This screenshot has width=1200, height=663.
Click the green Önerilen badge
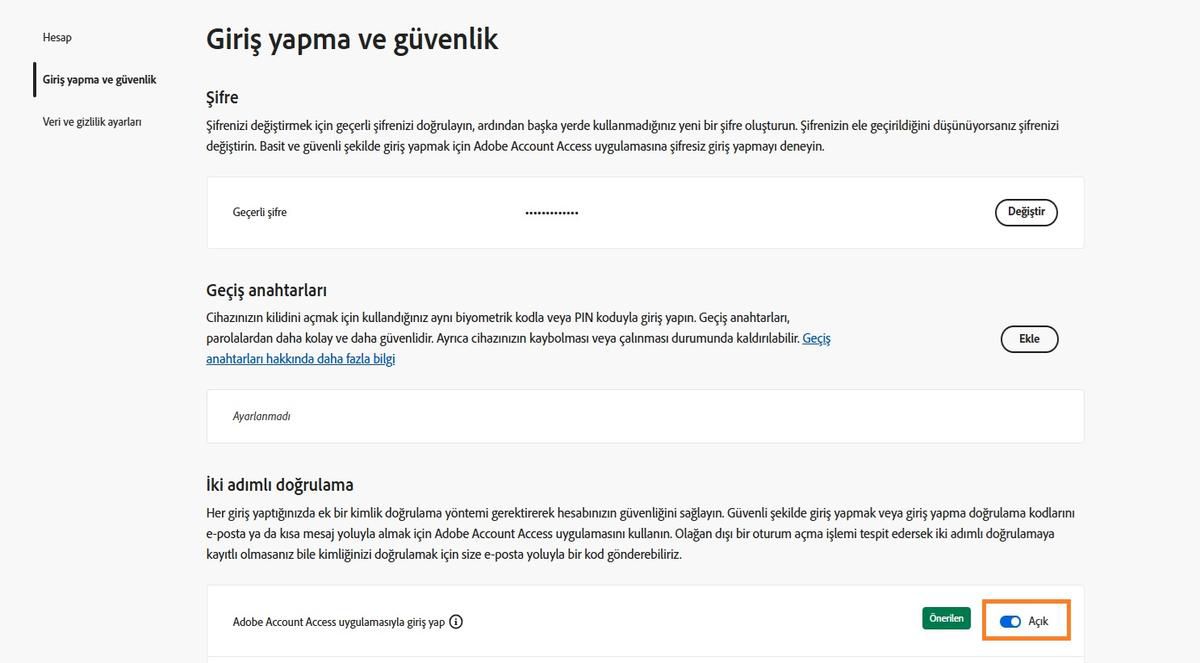tap(946, 618)
